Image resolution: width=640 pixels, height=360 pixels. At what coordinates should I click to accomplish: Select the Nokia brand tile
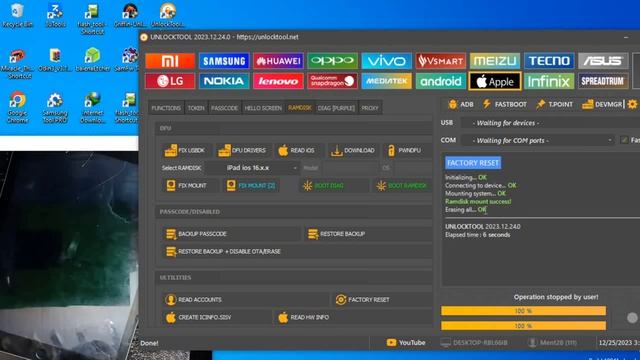tap(224, 81)
